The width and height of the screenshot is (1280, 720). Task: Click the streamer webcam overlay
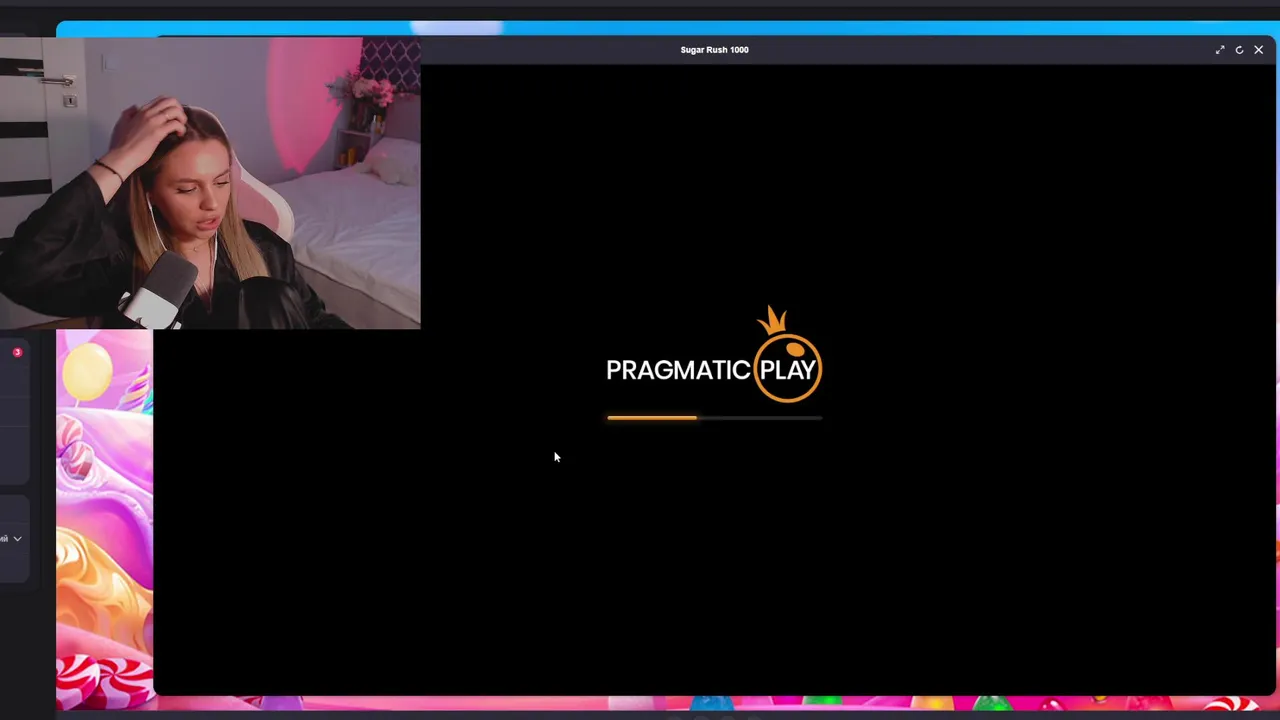(210, 183)
